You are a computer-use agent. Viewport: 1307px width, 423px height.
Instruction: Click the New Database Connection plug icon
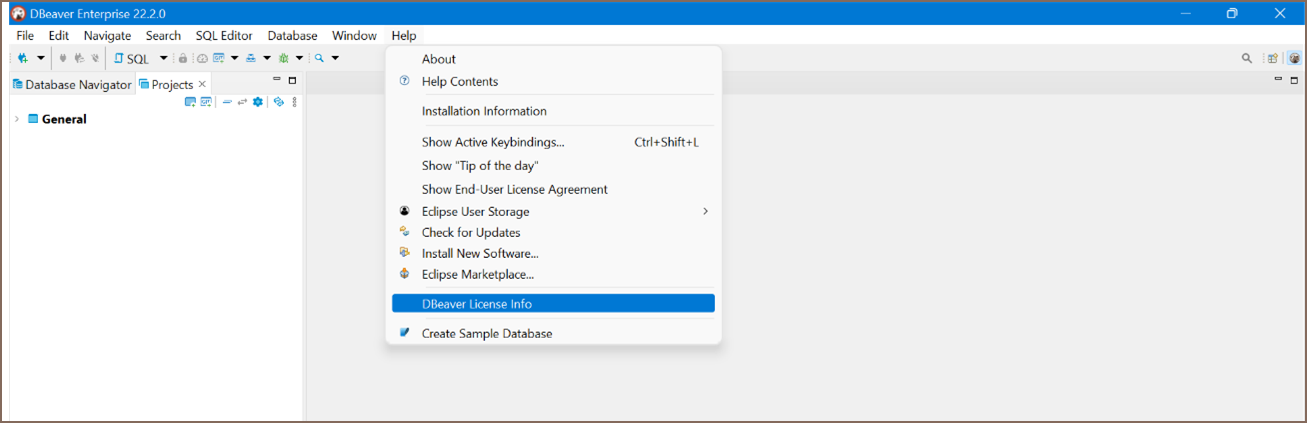23,58
